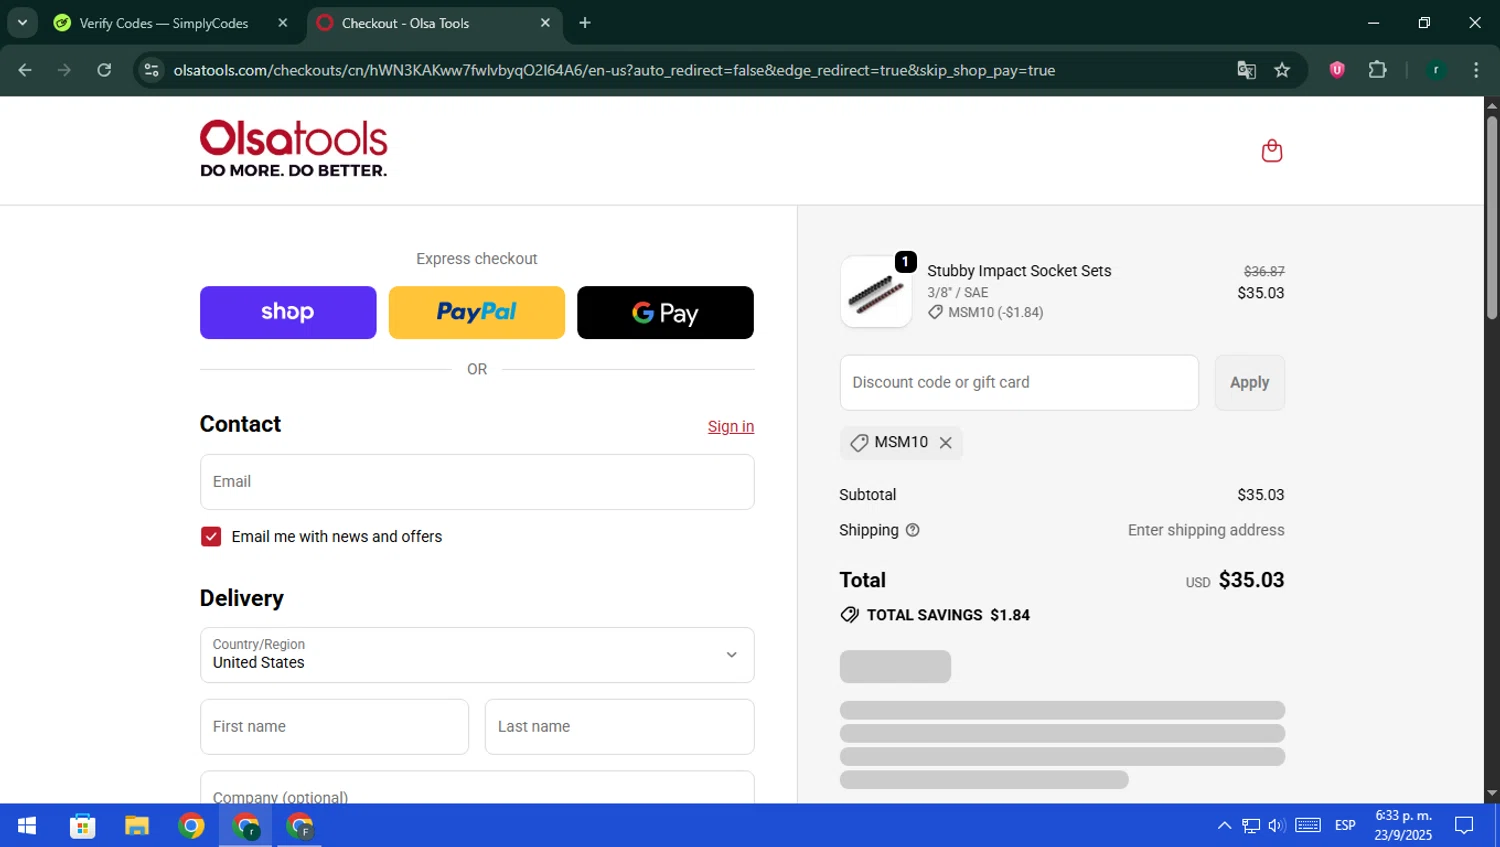1500x847 pixels.
Task: Open the Chrome three-dot menu
Action: [x=1476, y=70]
